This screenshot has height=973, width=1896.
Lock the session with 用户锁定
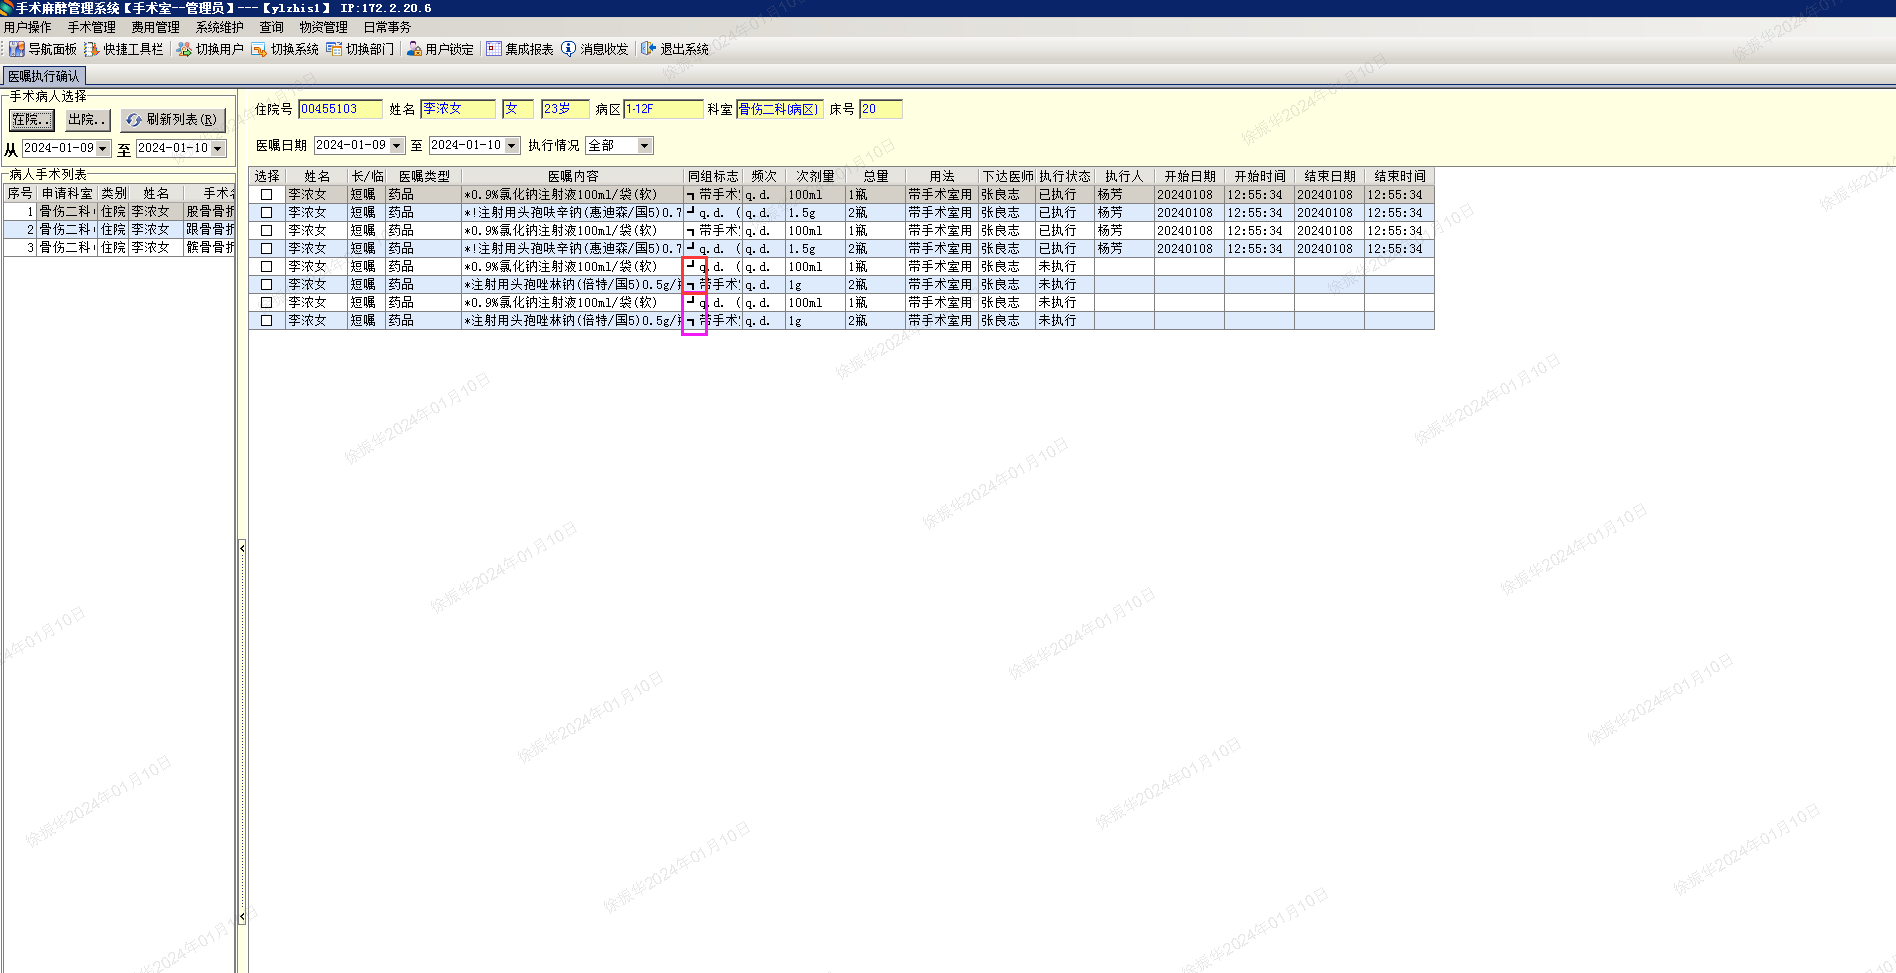click(x=440, y=49)
